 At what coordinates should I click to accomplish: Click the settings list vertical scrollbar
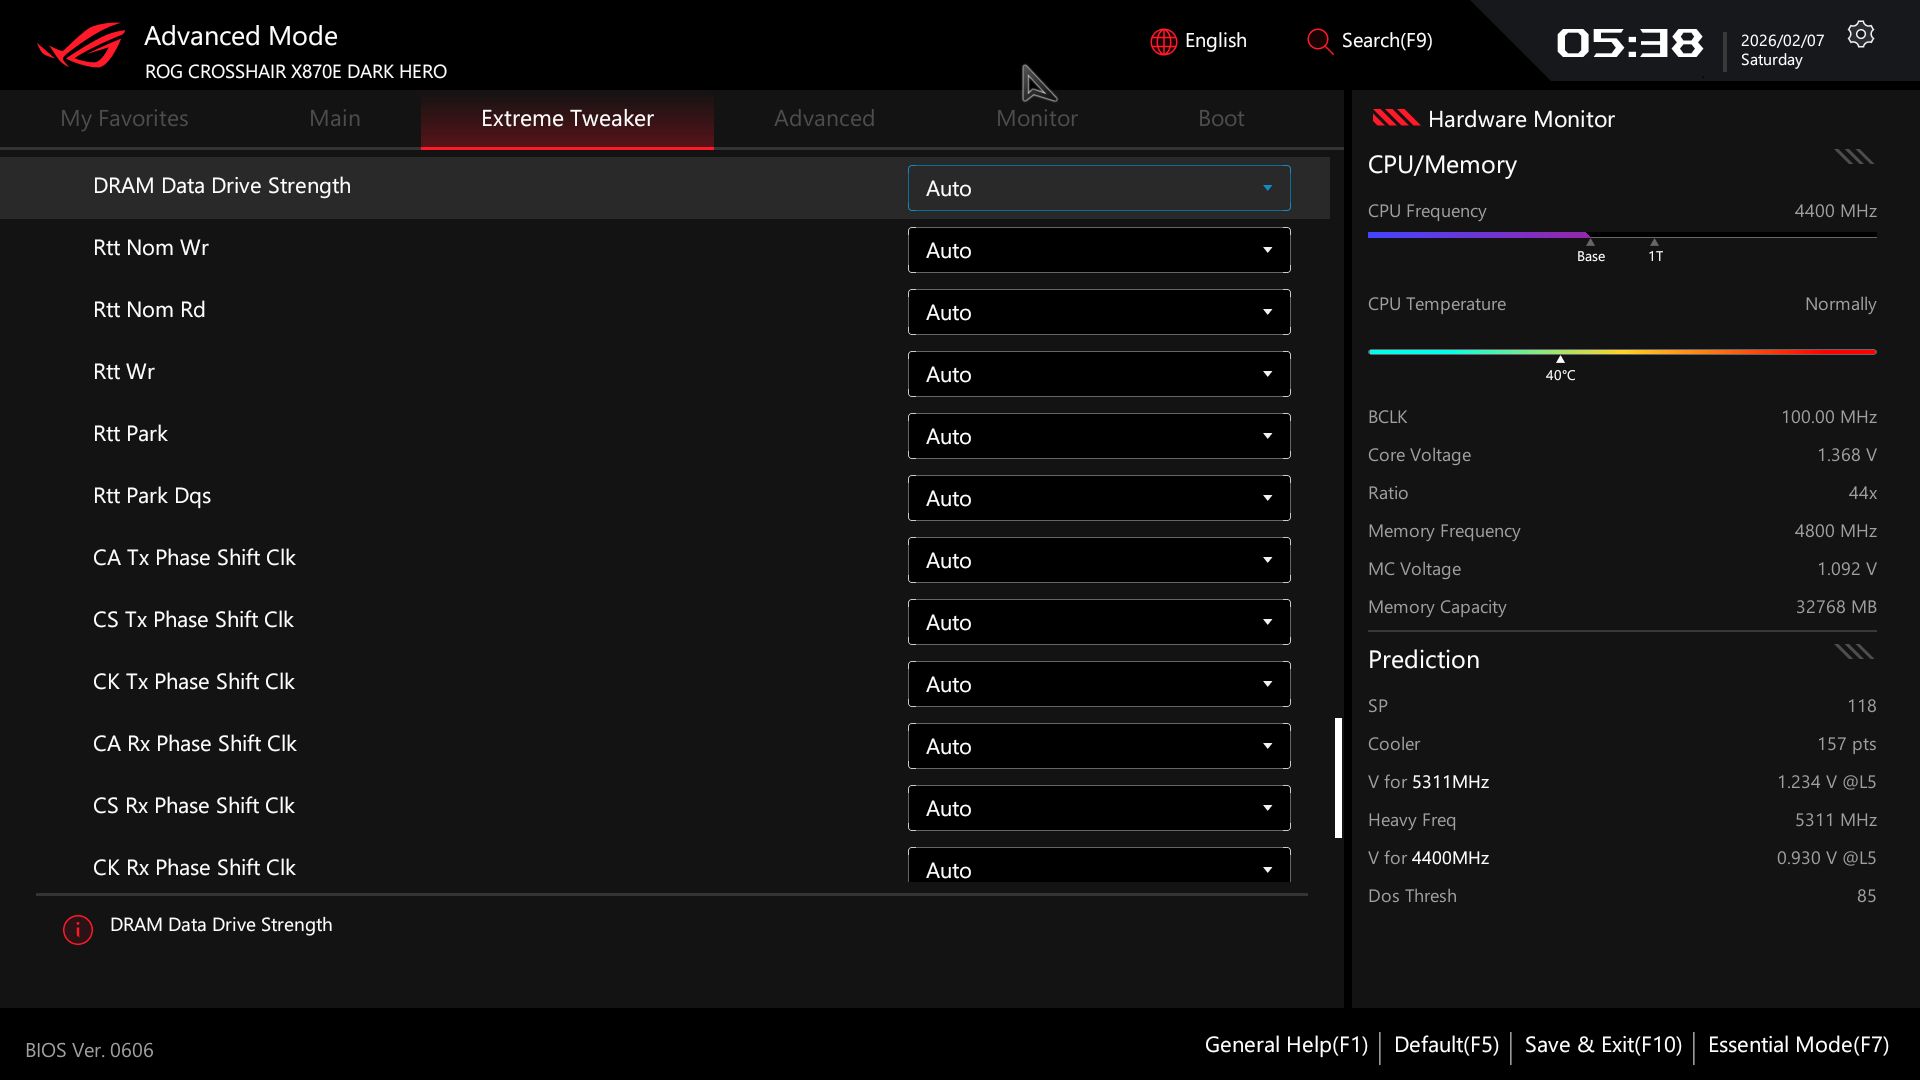click(x=1338, y=777)
